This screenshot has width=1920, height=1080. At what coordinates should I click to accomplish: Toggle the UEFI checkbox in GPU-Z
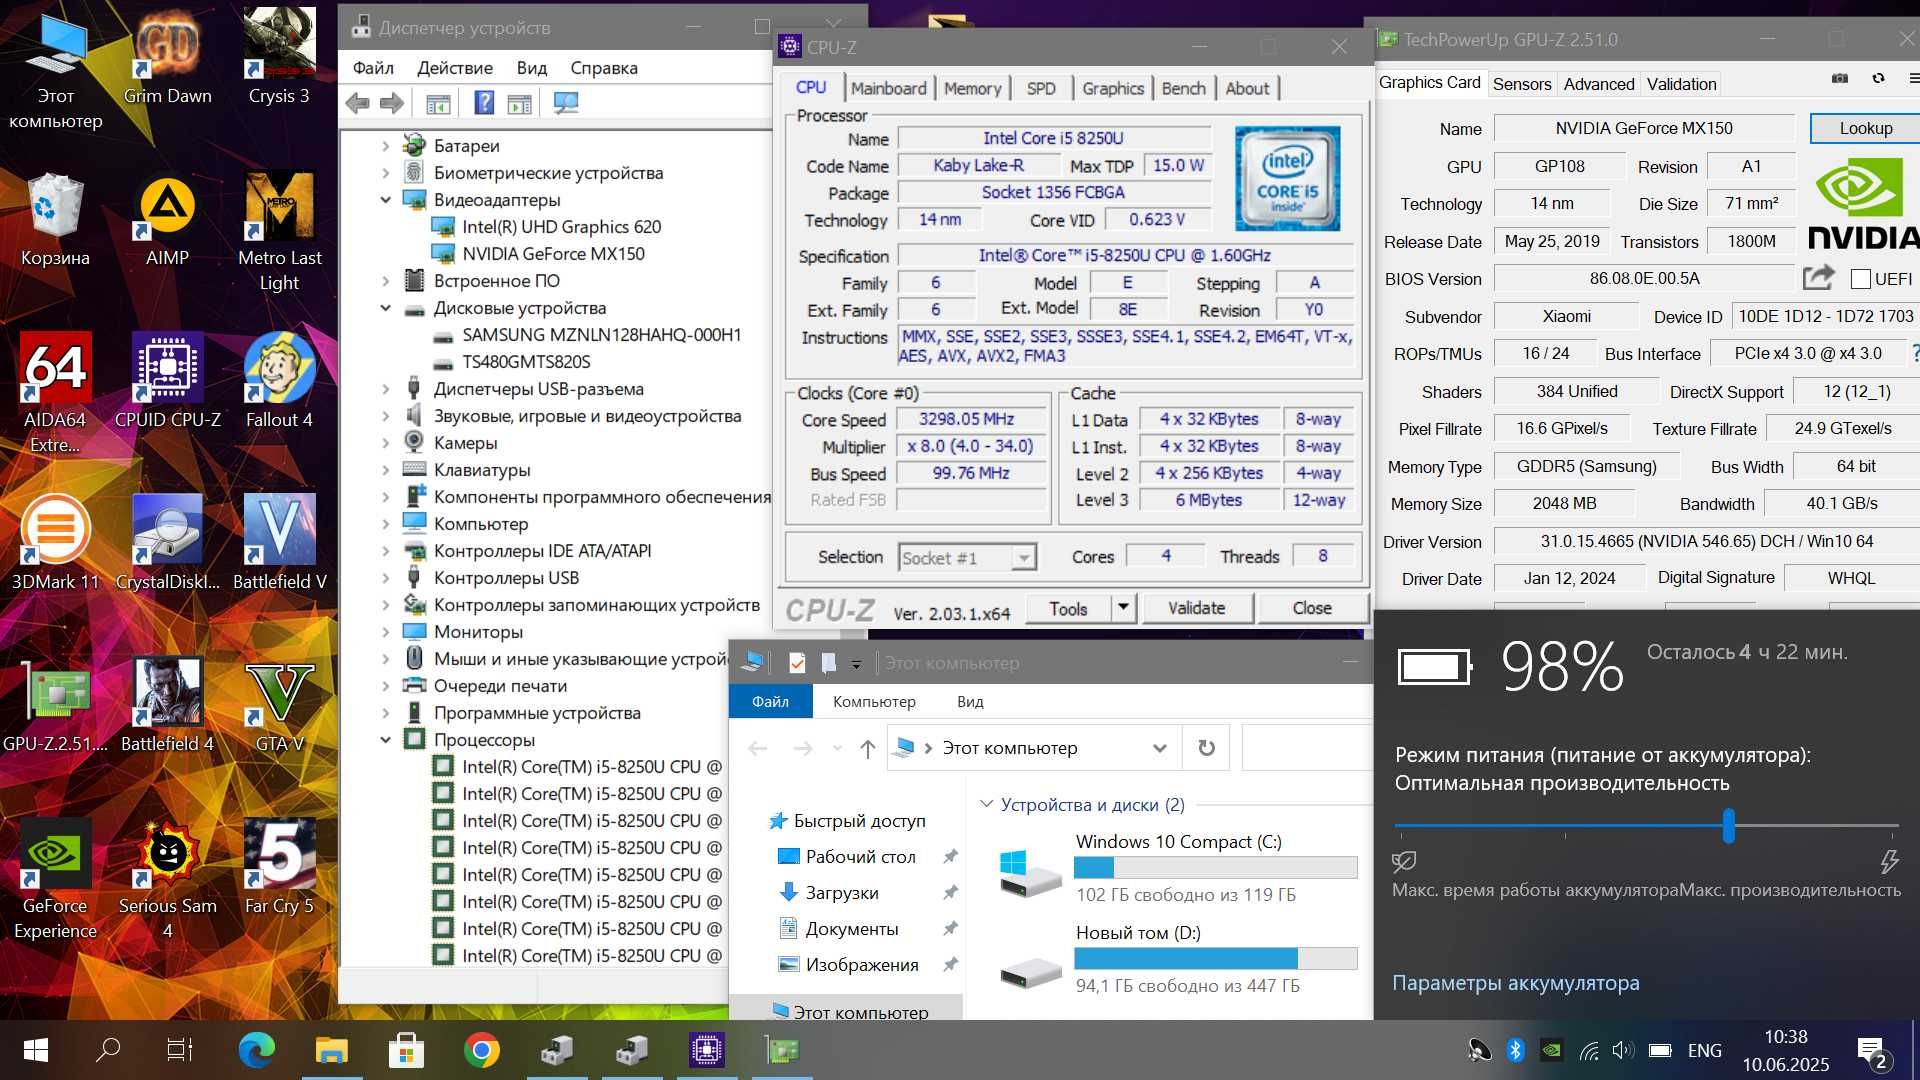tap(1860, 279)
